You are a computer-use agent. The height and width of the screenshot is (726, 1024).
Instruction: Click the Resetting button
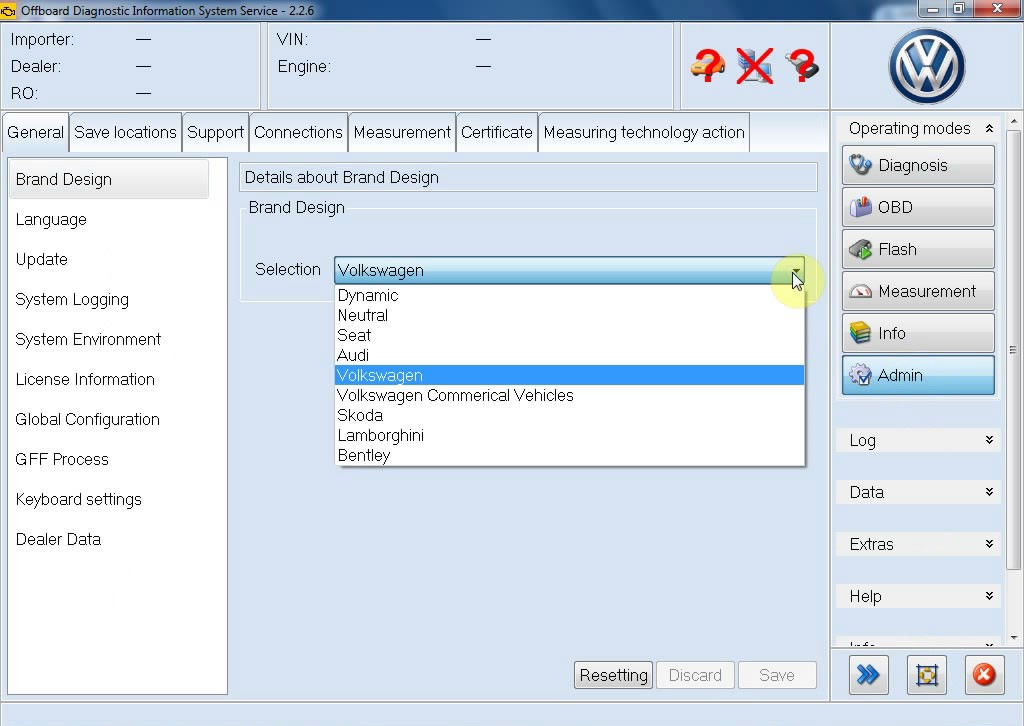coord(613,675)
